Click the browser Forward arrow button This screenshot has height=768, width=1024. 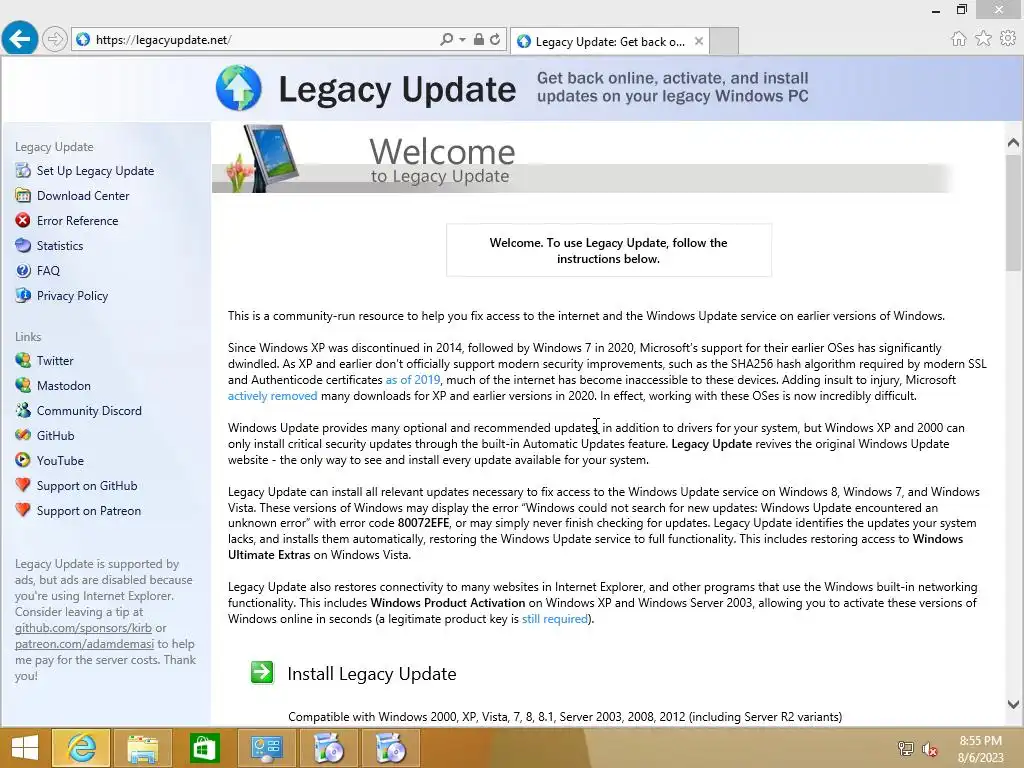[55, 39]
